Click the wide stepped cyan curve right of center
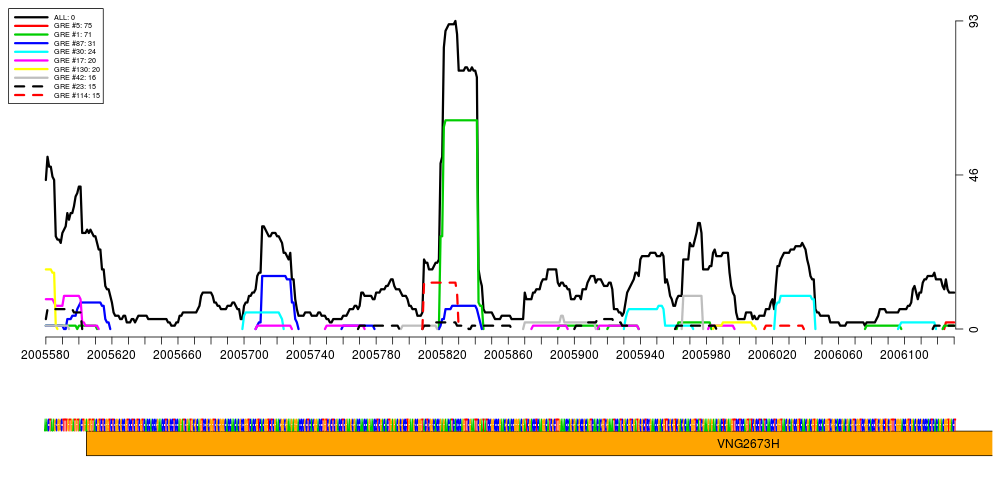This screenshot has height=500, width=1000. pos(643,310)
